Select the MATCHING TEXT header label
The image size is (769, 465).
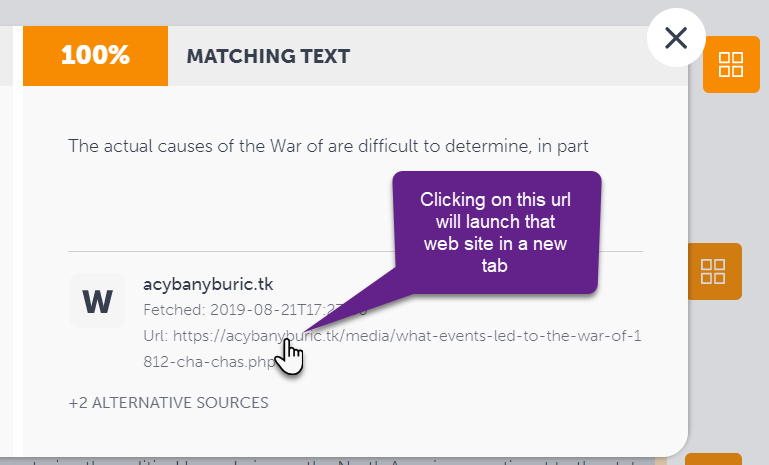(x=268, y=56)
